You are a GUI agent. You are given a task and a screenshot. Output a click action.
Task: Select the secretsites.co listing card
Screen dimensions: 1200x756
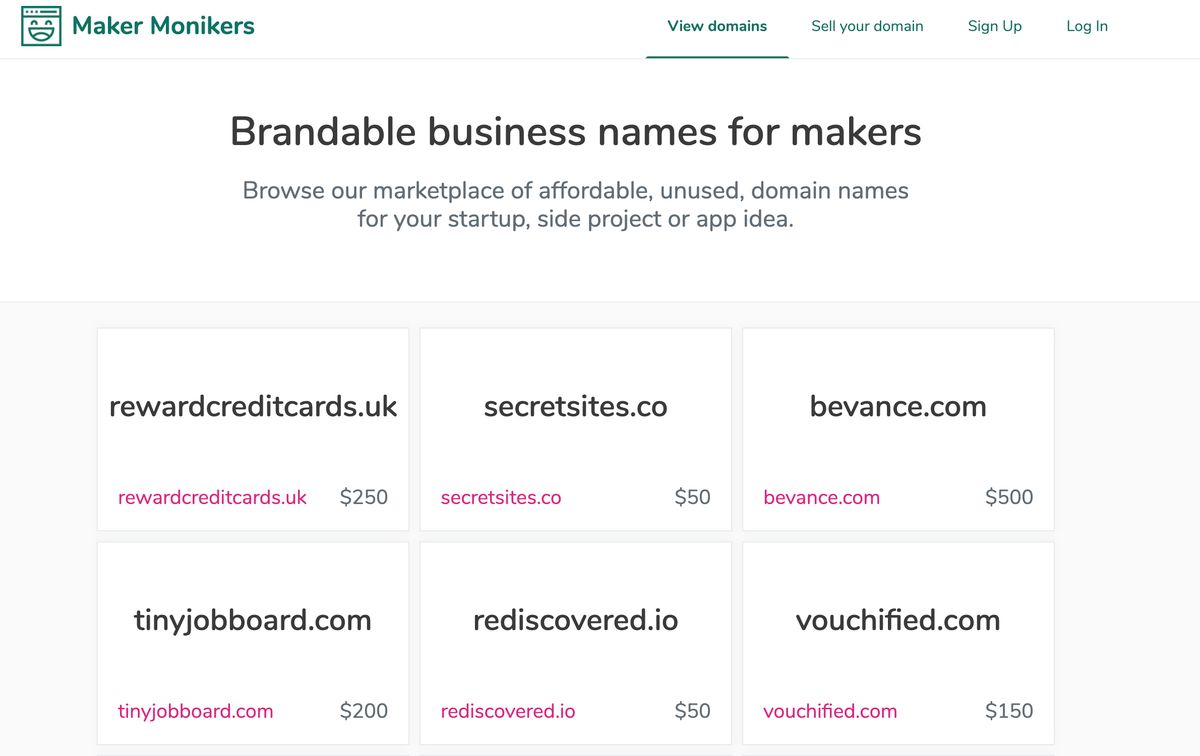pos(575,407)
